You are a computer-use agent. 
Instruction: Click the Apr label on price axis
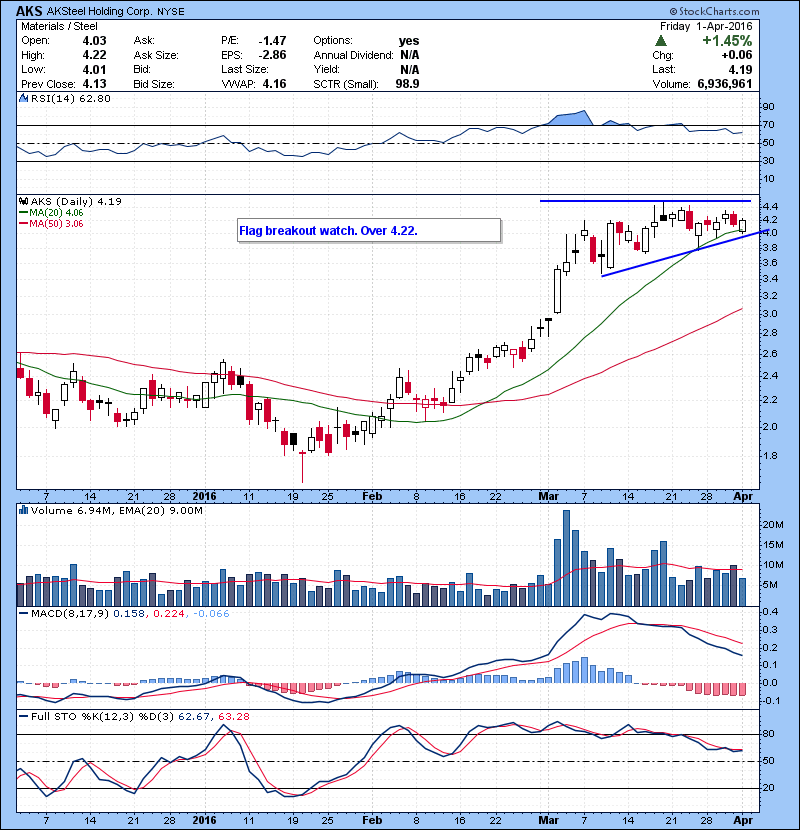click(743, 496)
